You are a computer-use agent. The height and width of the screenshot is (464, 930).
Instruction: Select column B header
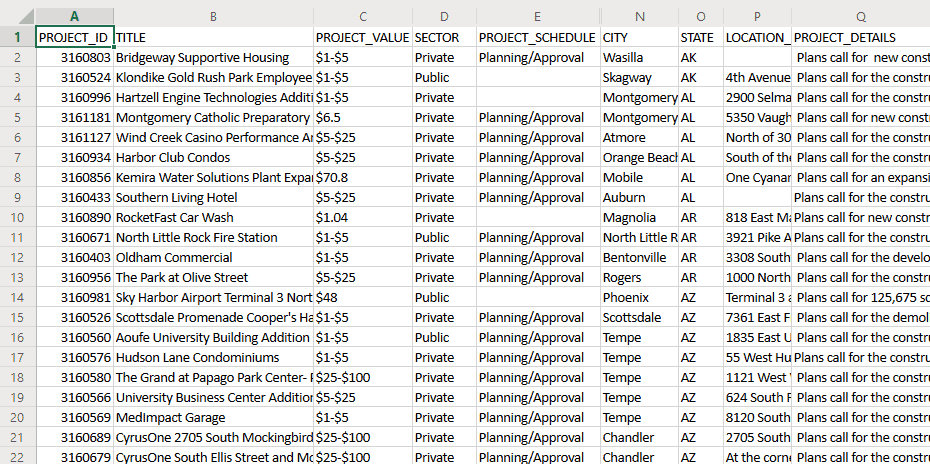click(x=214, y=17)
